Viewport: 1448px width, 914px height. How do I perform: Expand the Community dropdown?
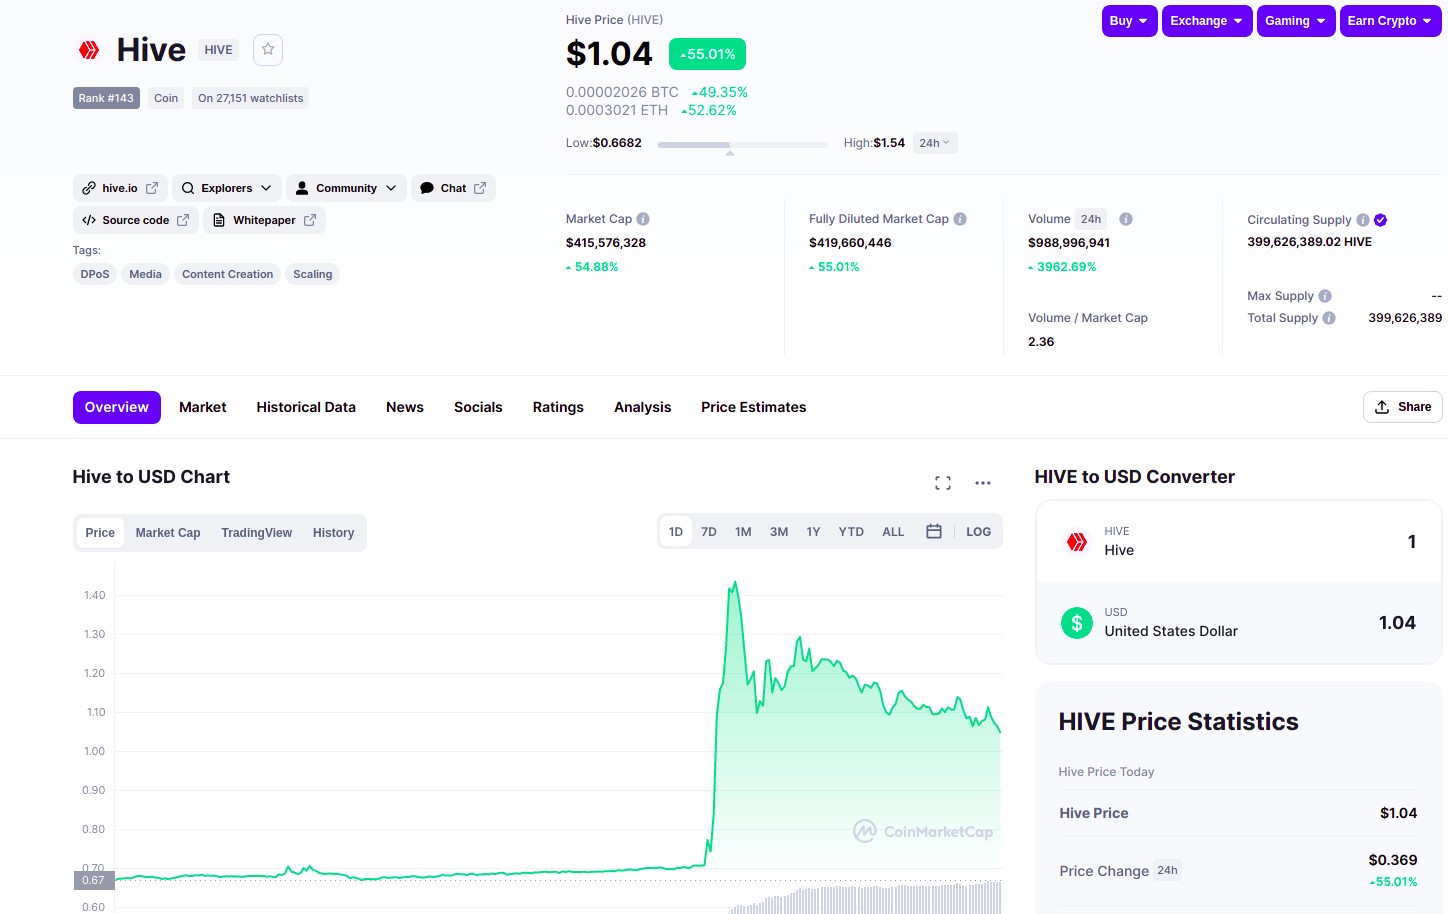346,188
